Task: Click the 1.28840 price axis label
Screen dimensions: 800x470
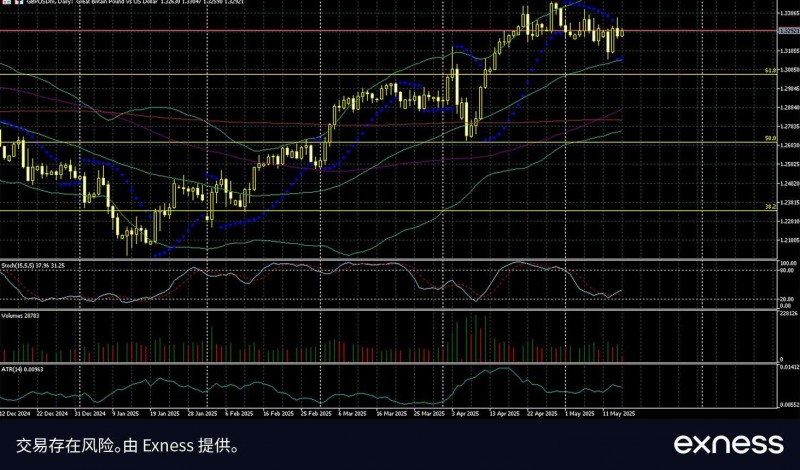Action: point(789,107)
